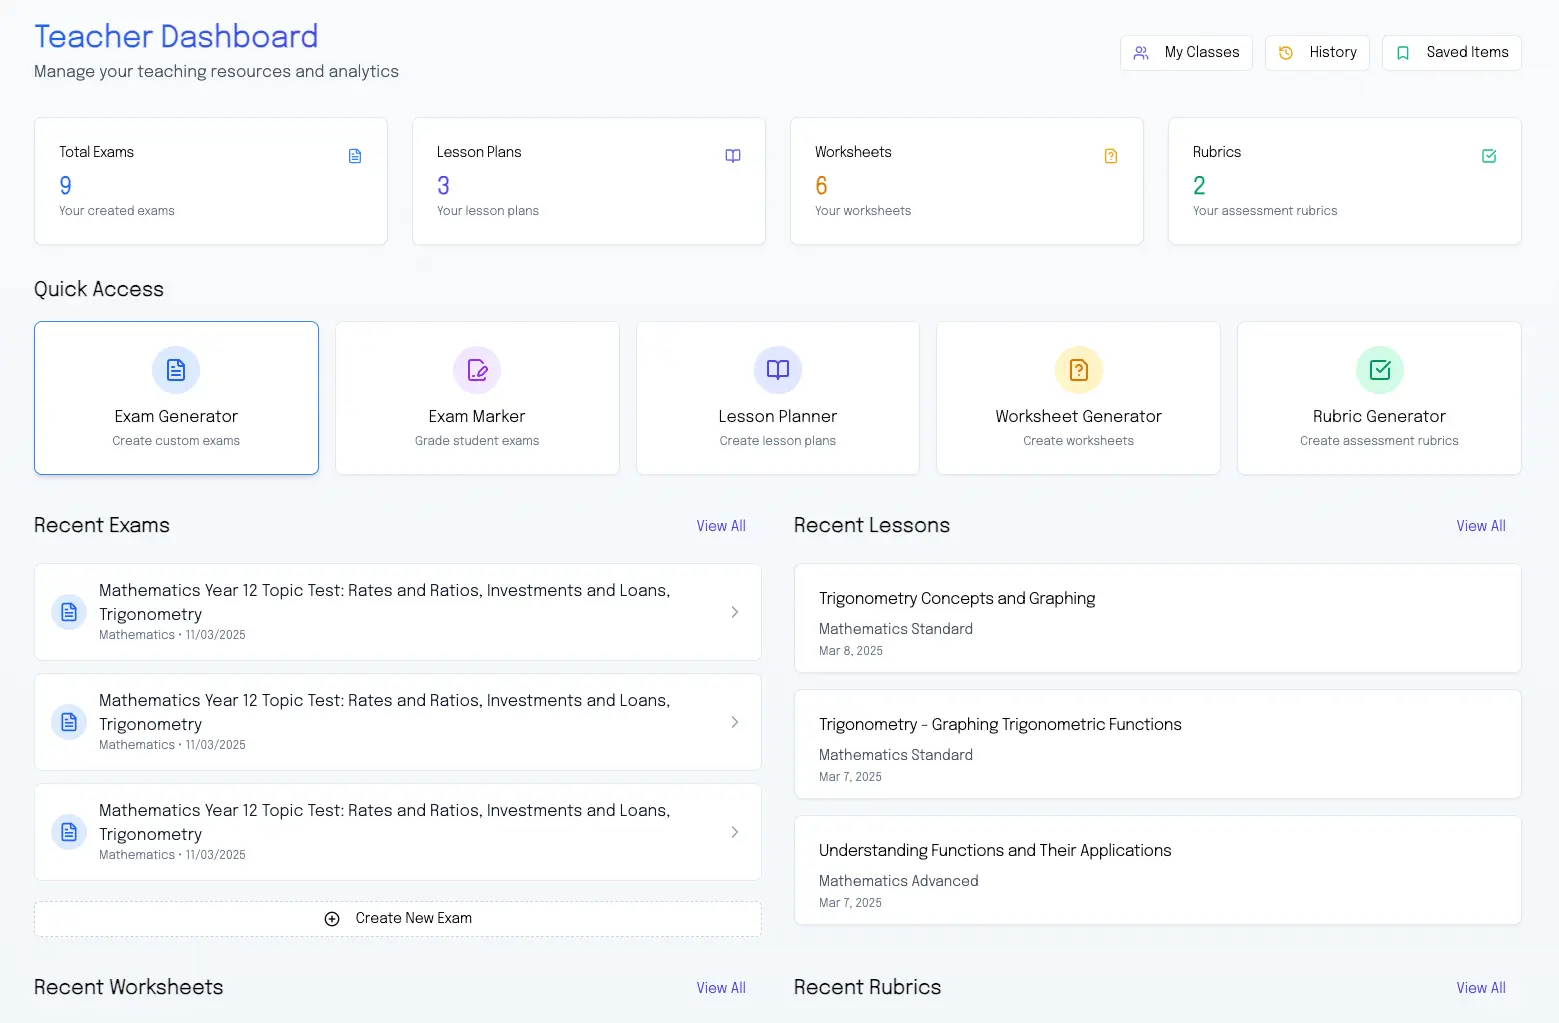Click View All for Recent Rubrics
The width and height of the screenshot is (1559, 1023).
[1481, 988]
